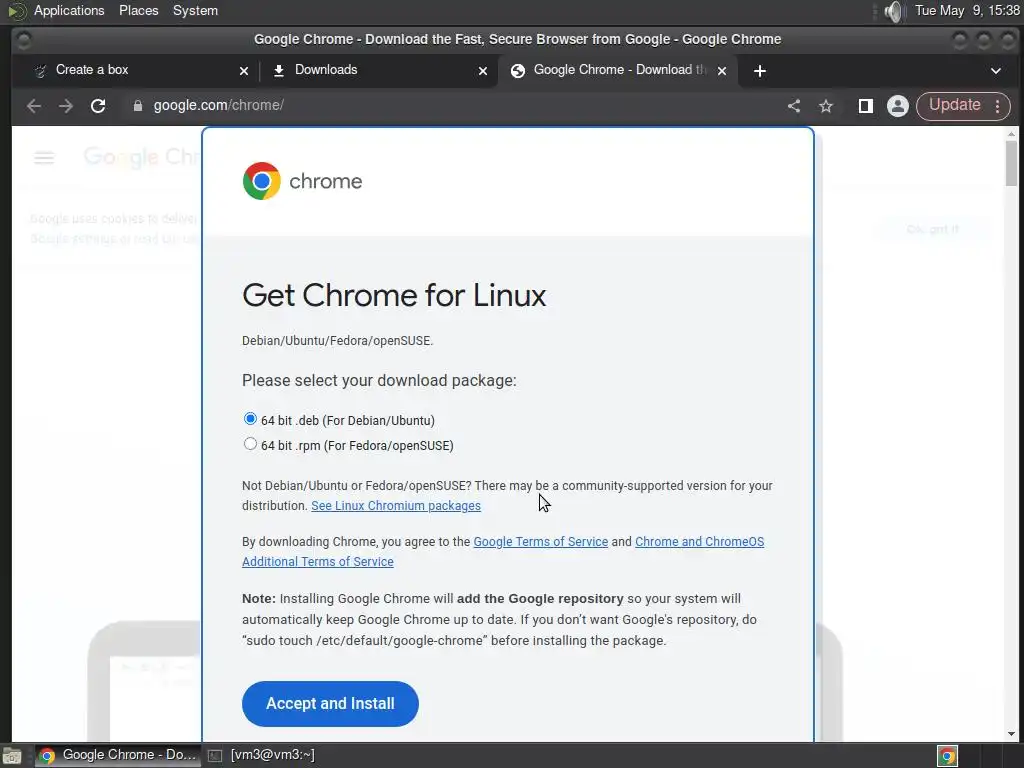
Task: Open Google Terms of Service link
Action: [540, 541]
